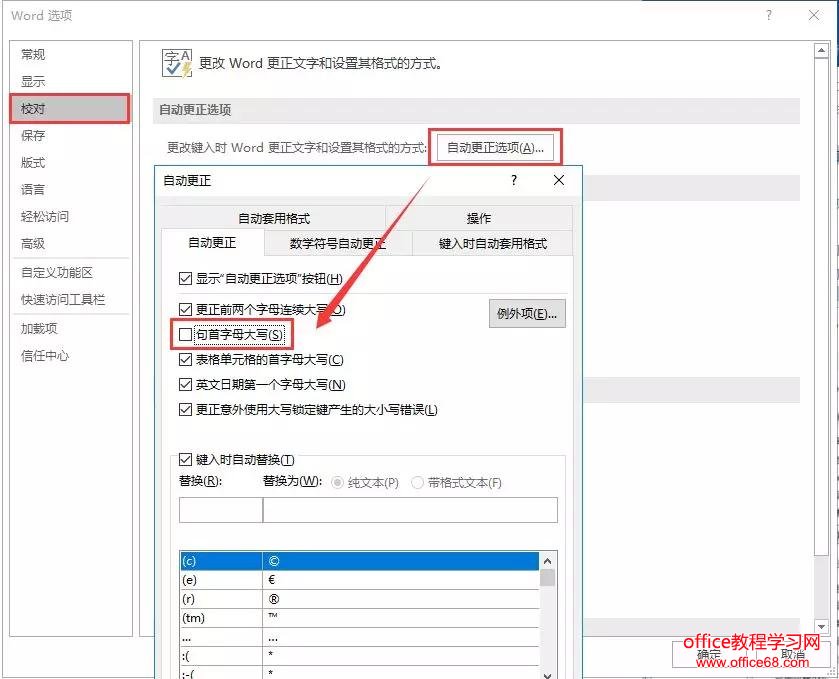839x679 pixels.
Task: Select the (e) euro replacement row
Action: click(x=360, y=580)
